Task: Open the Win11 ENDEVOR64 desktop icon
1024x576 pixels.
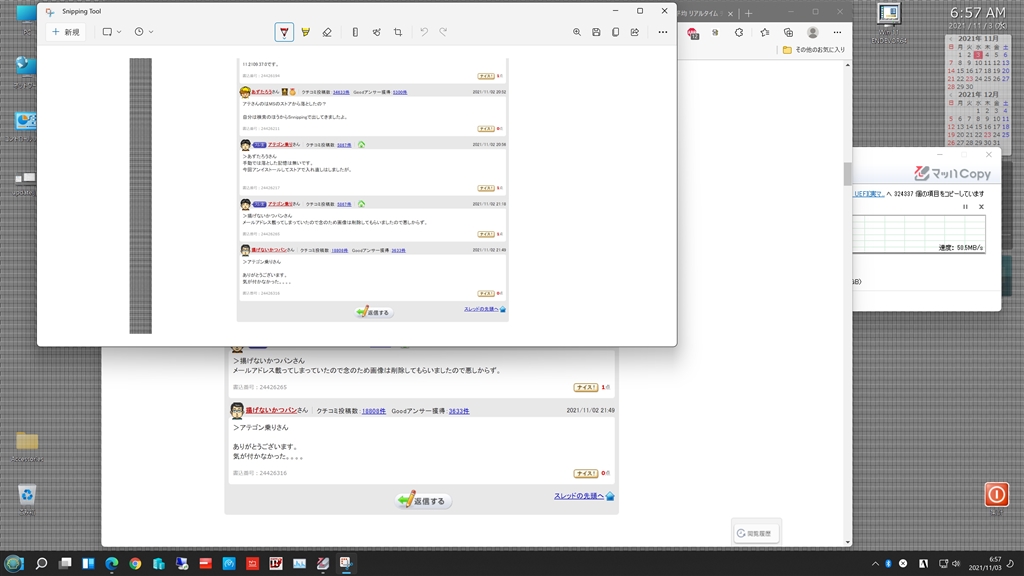Action: point(889,23)
